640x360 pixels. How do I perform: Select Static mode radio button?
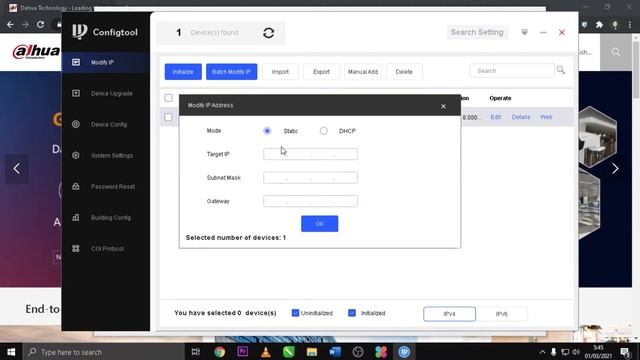(267, 131)
